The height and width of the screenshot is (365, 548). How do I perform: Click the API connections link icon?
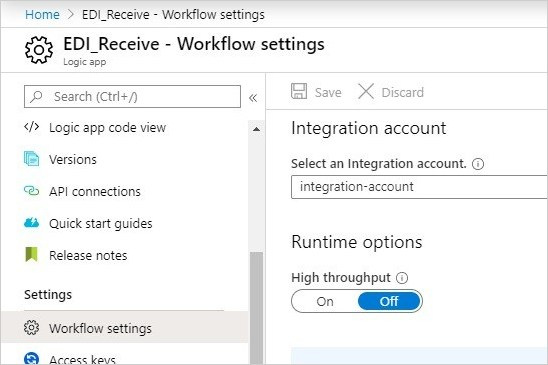pos(31,191)
